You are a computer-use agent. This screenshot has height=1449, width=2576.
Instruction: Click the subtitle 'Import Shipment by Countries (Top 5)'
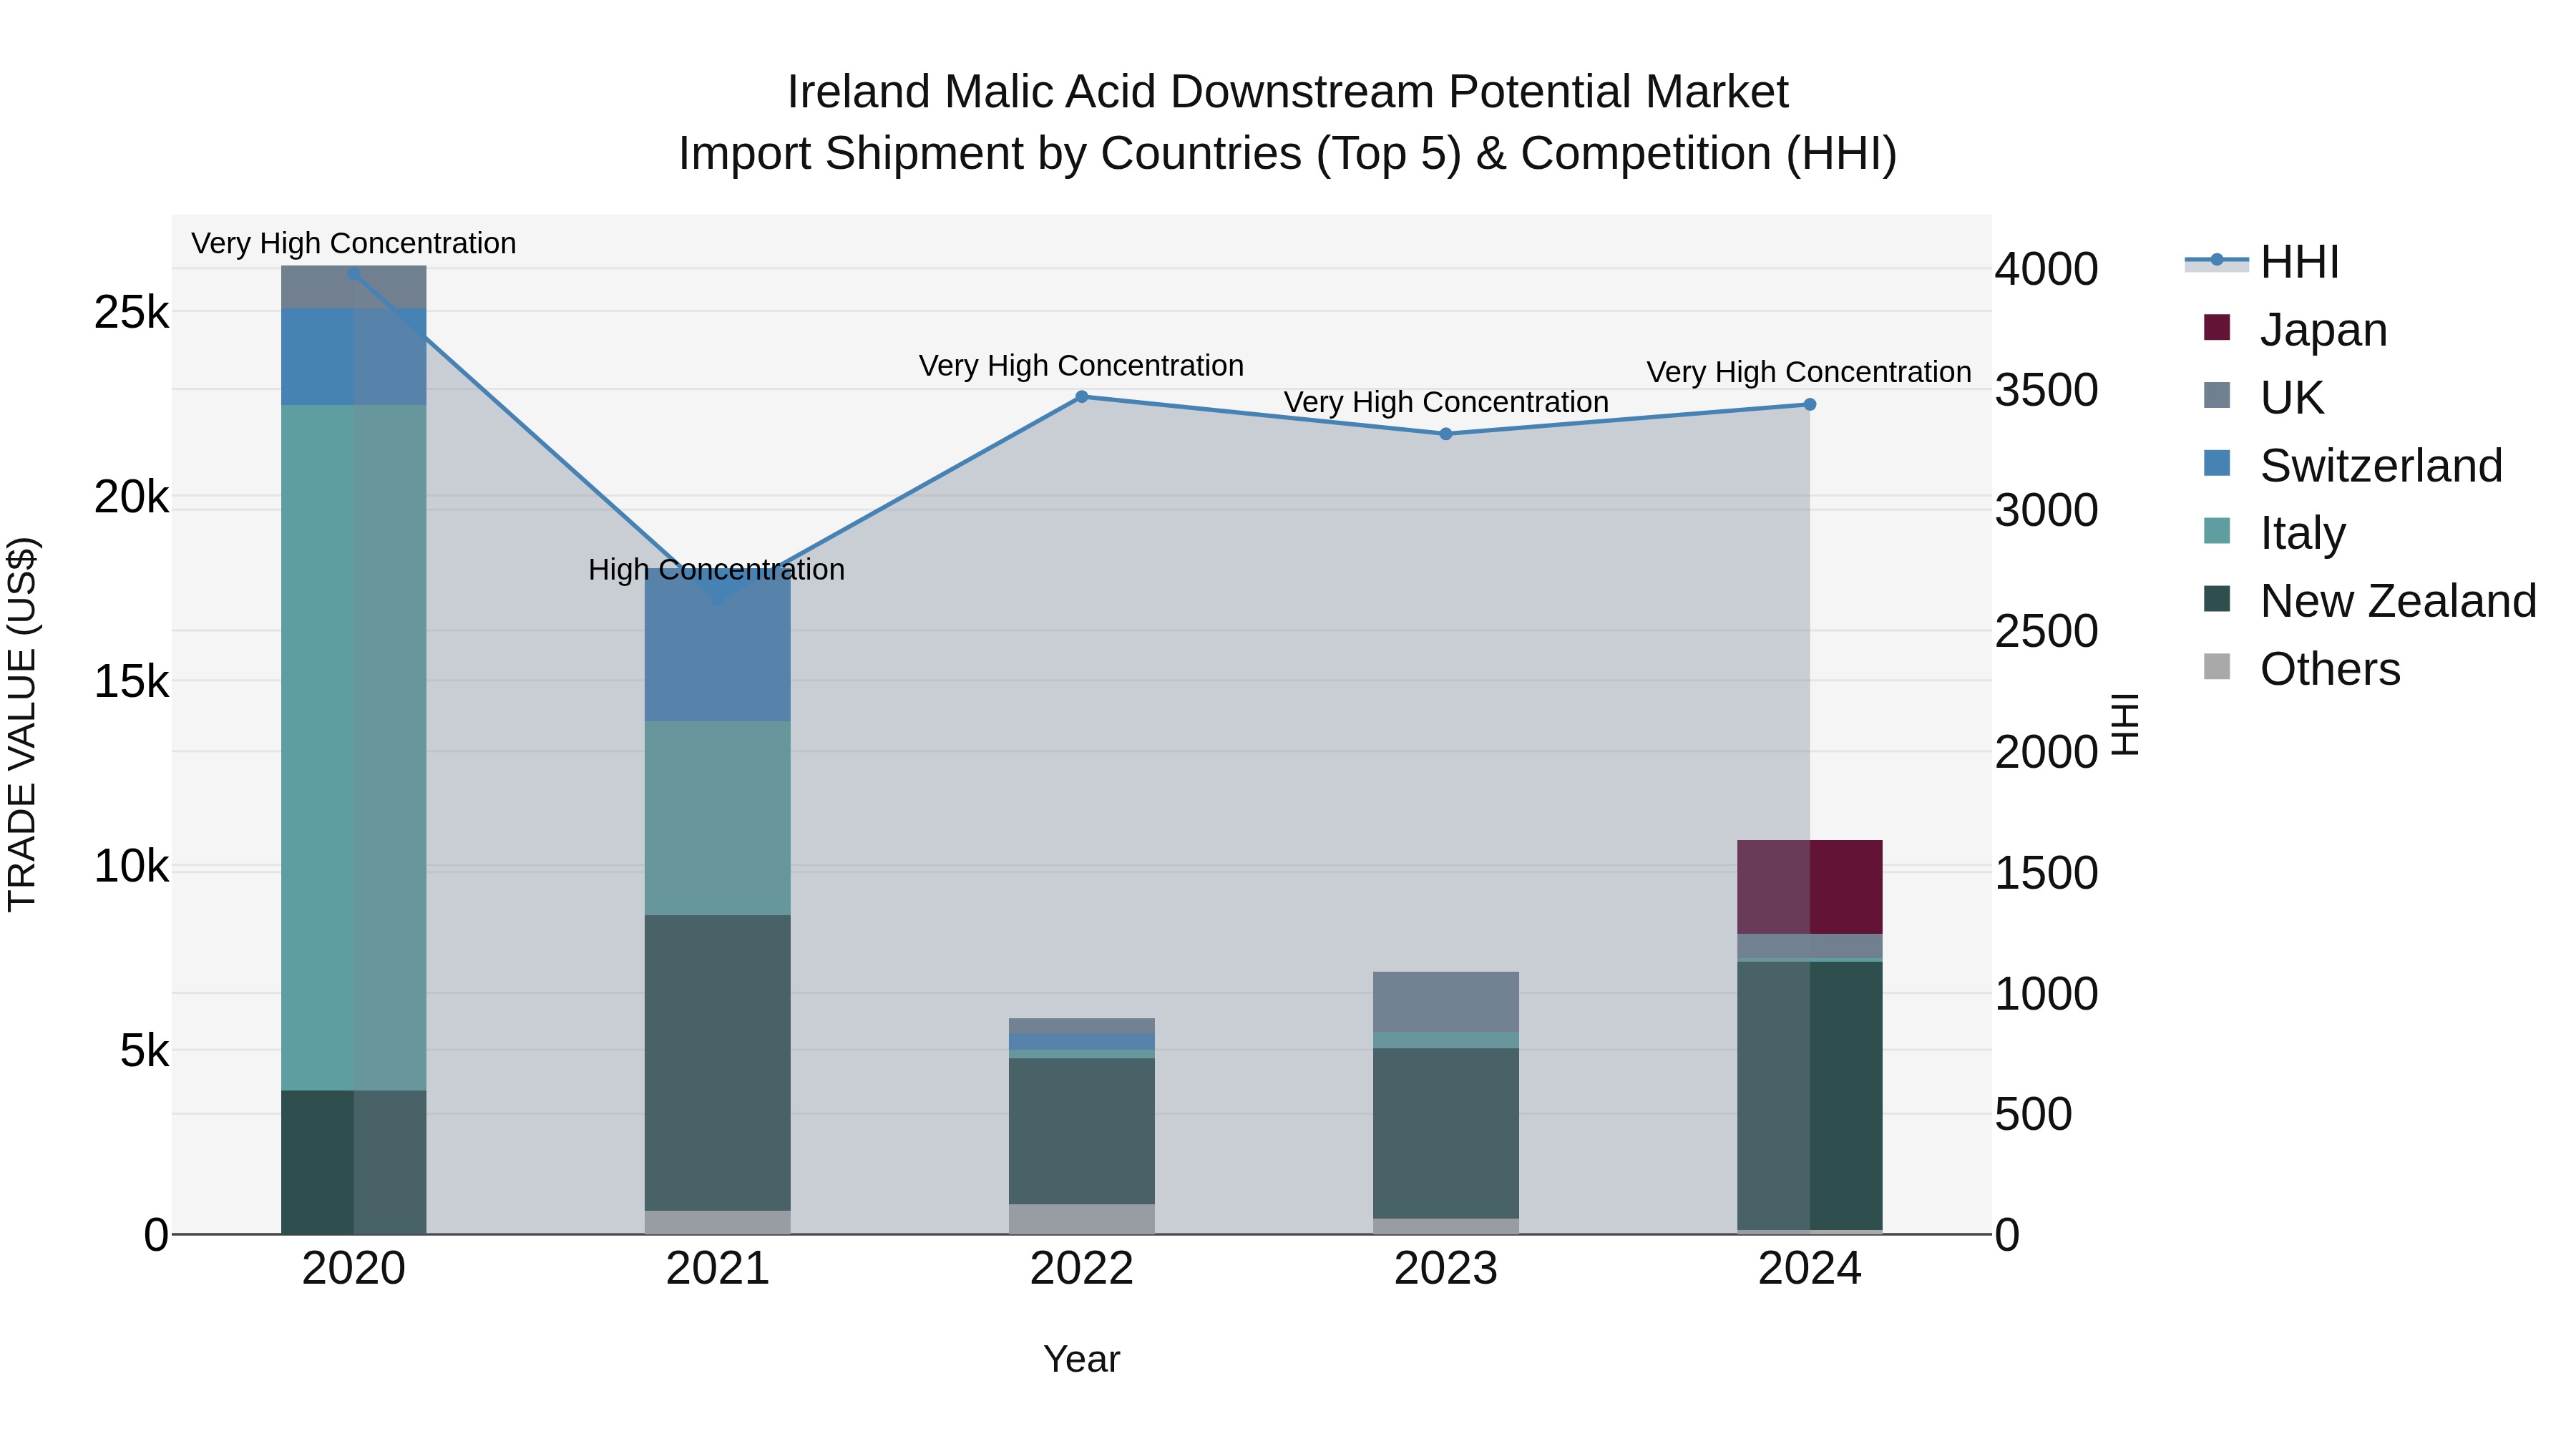[1070, 154]
